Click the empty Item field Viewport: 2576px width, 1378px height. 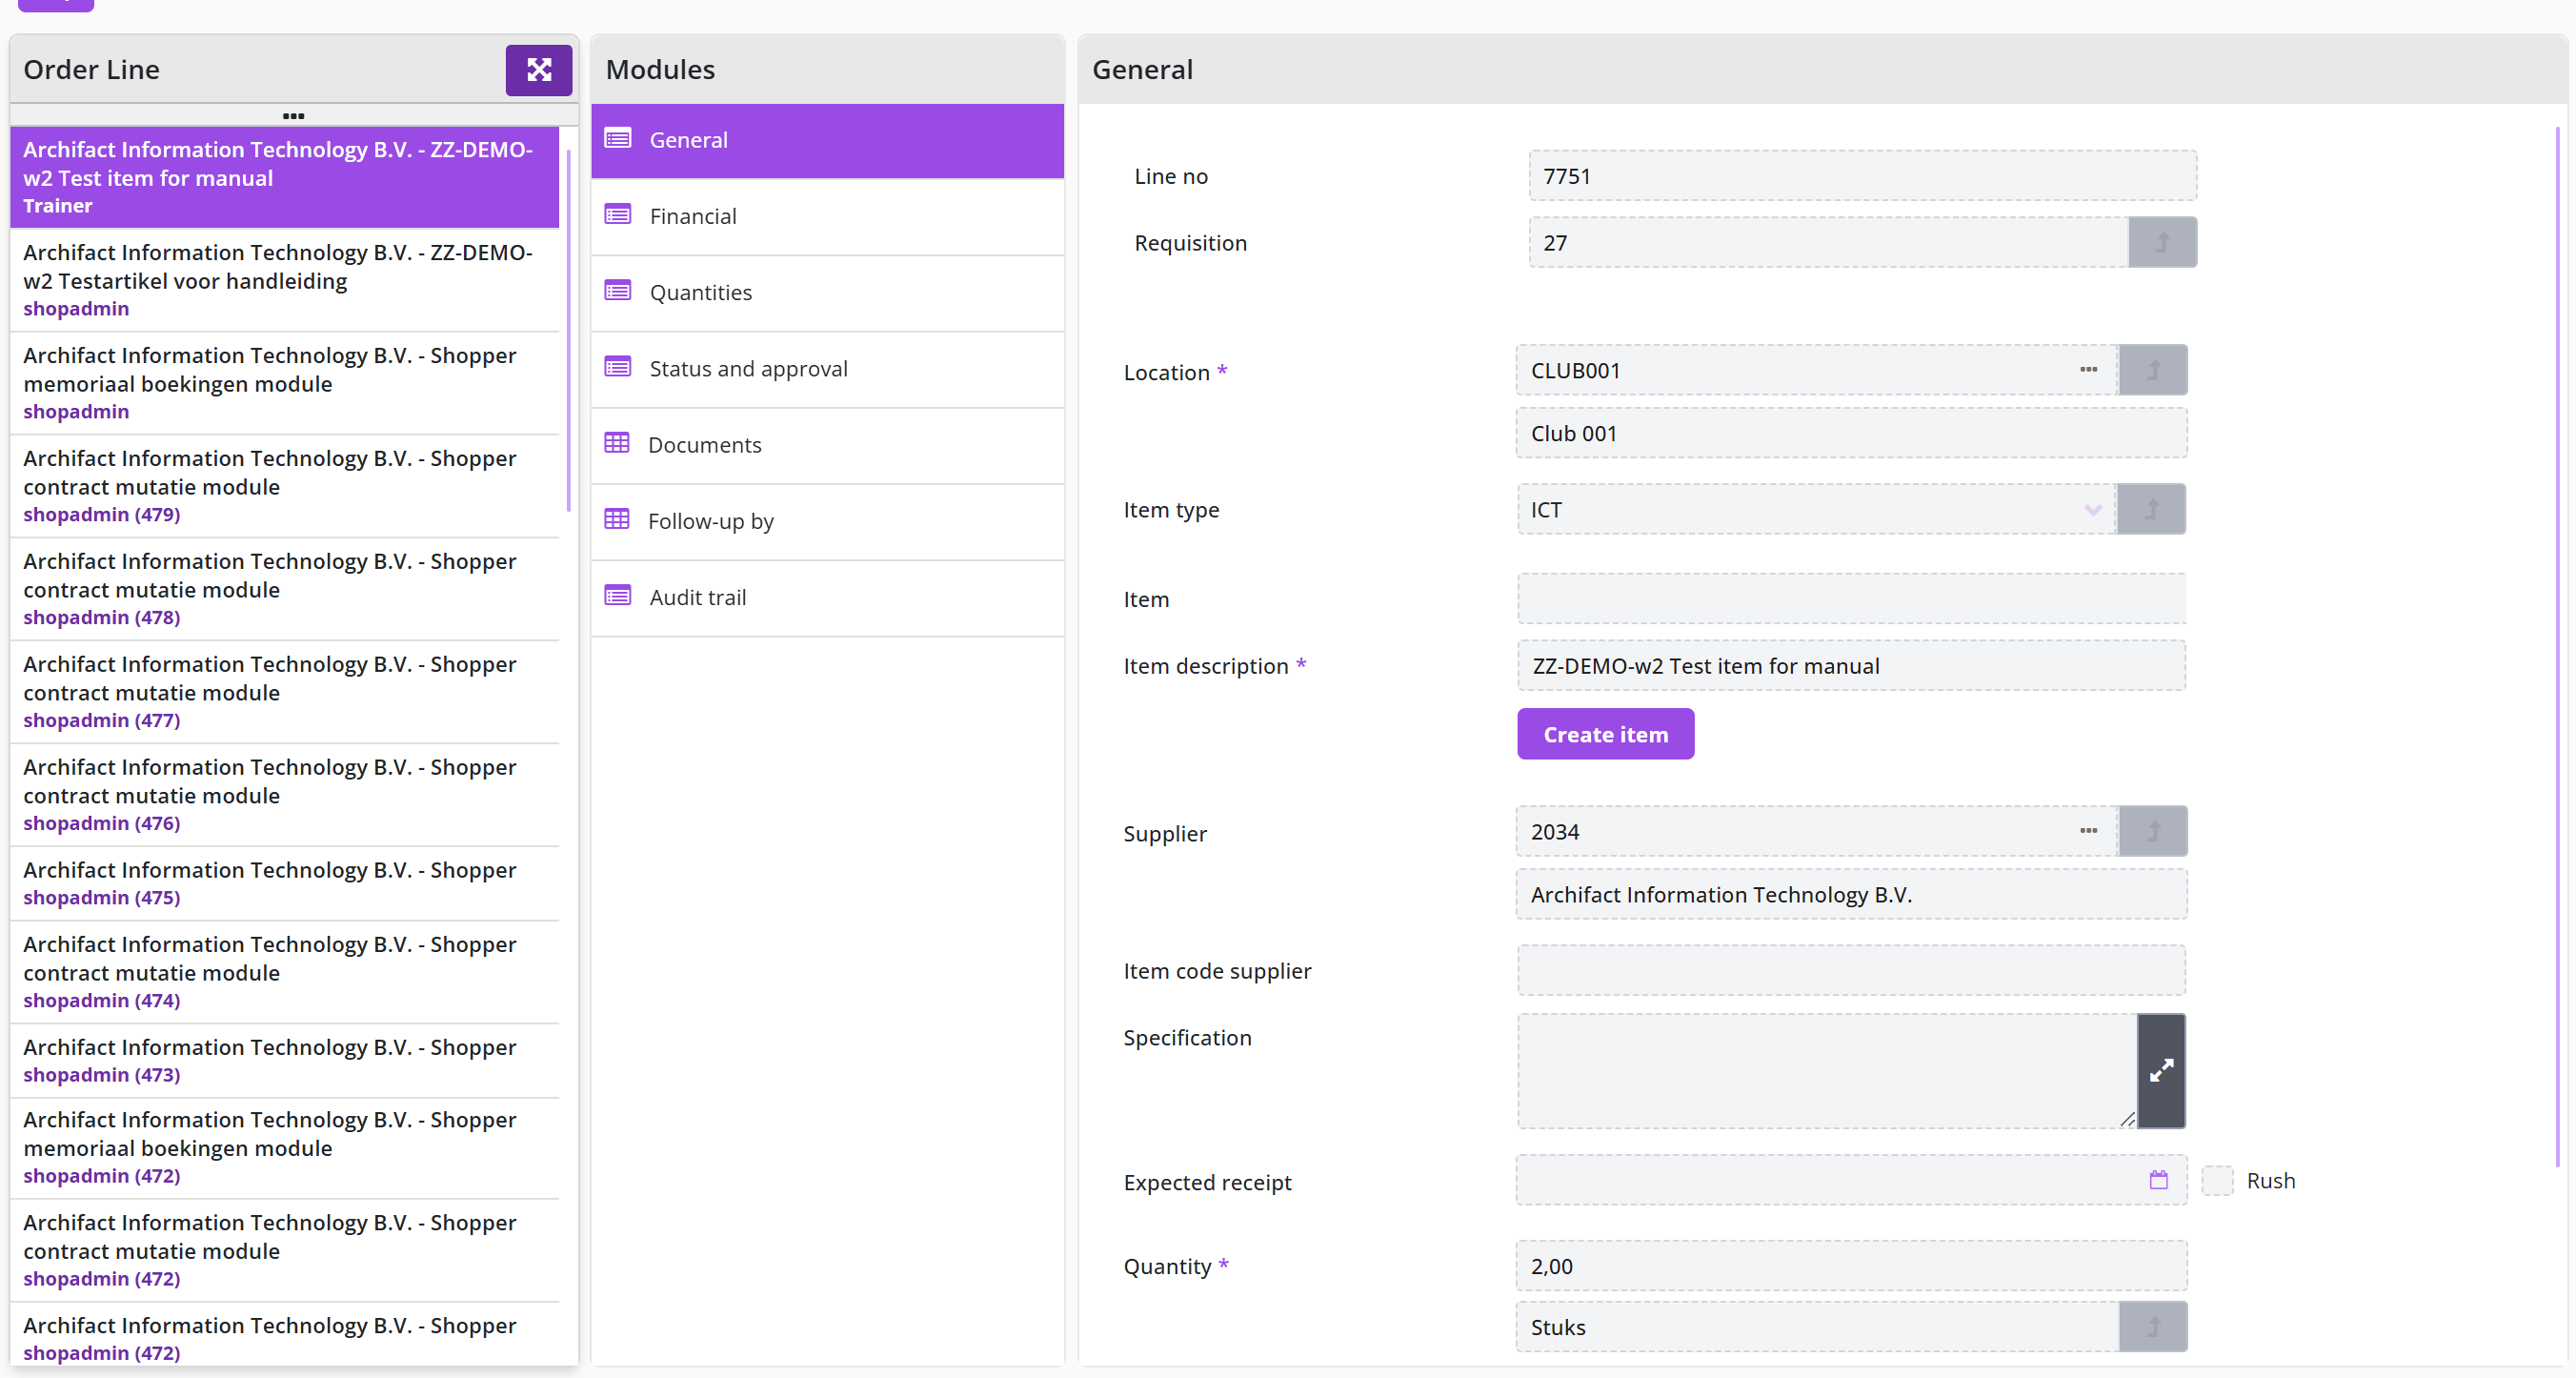(x=1851, y=599)
